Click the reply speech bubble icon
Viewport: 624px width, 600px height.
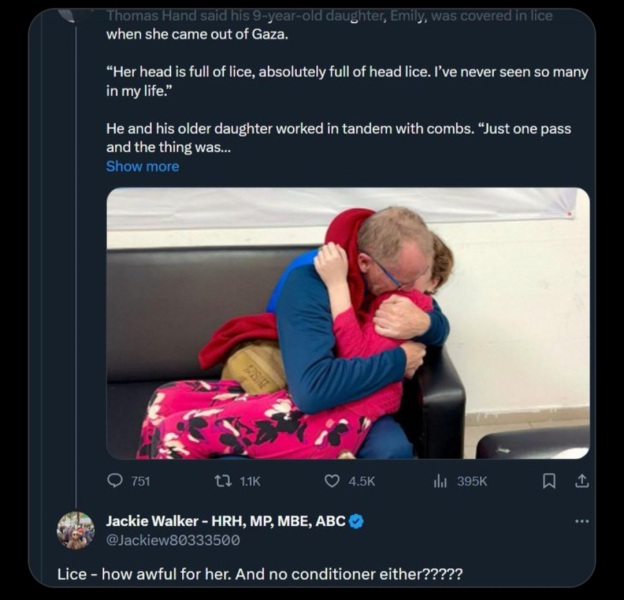[115, 481]
